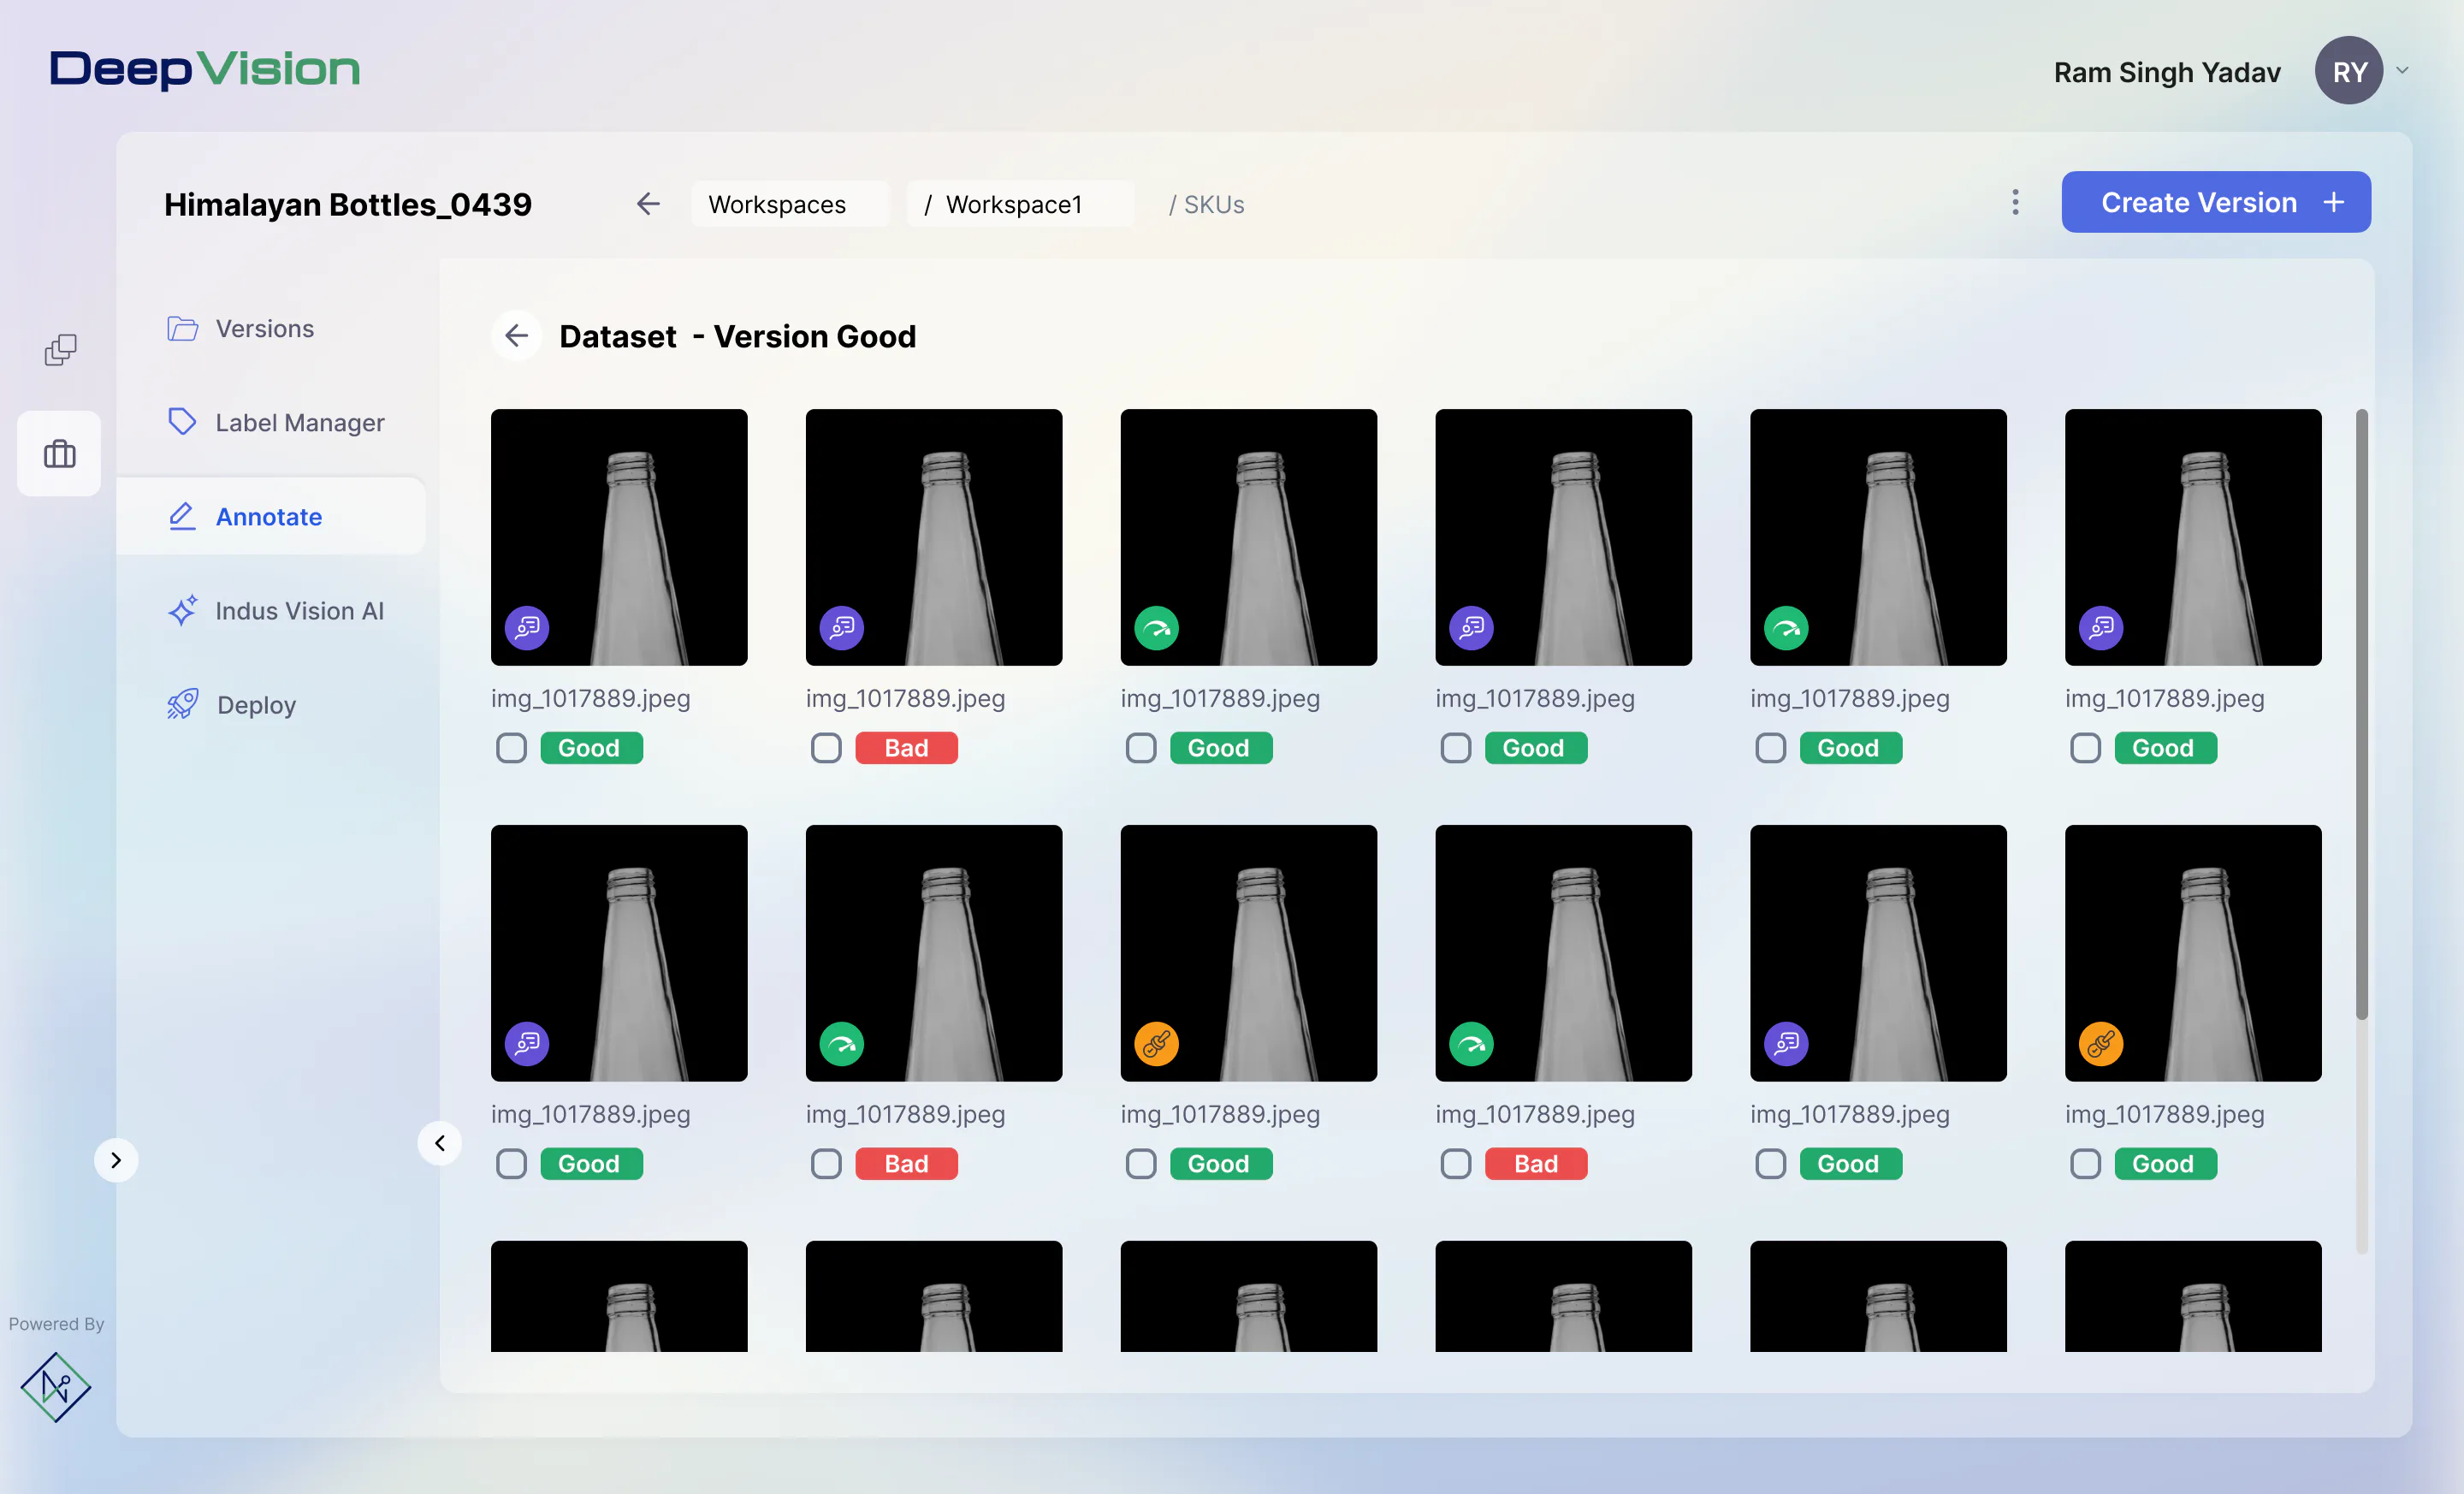Select the briefcase icon in left rail
The image size is (2464, 1494).
coord(59,453)
